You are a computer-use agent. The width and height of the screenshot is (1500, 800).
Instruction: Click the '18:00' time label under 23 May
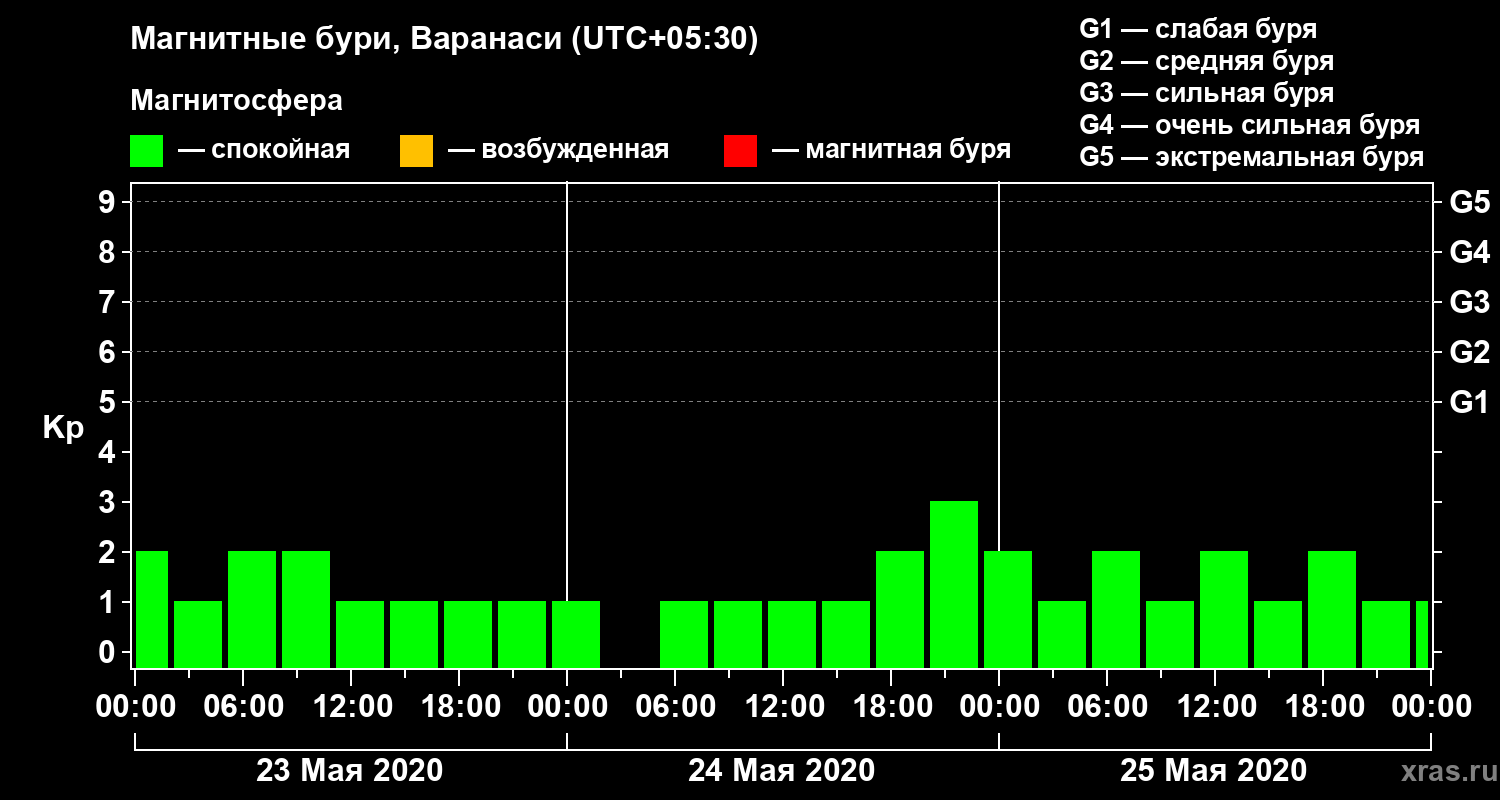pos(459,707)
